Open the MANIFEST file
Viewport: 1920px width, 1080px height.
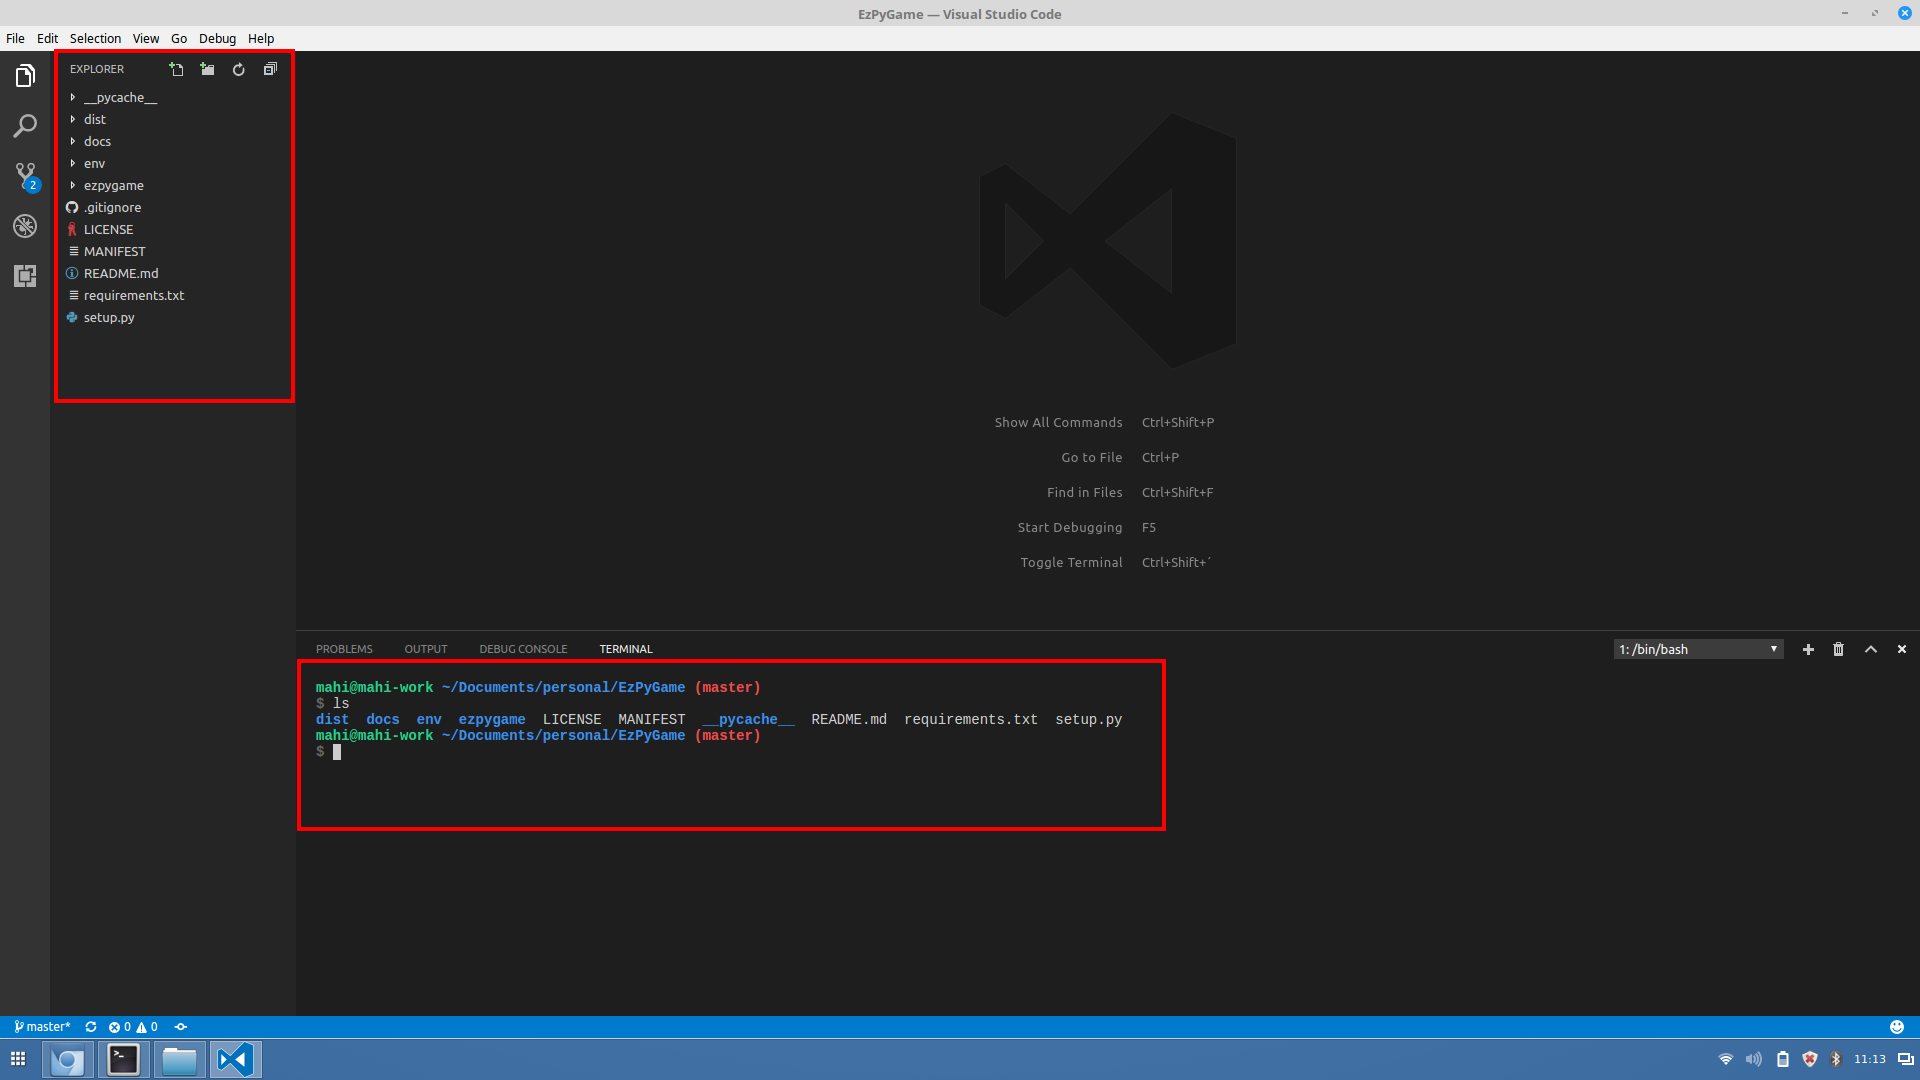click(173, 251)
